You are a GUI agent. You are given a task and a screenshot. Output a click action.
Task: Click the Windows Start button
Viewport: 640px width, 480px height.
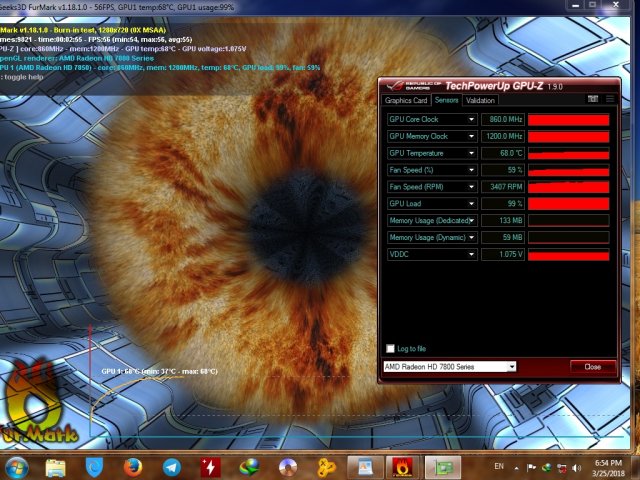(17, 467)
